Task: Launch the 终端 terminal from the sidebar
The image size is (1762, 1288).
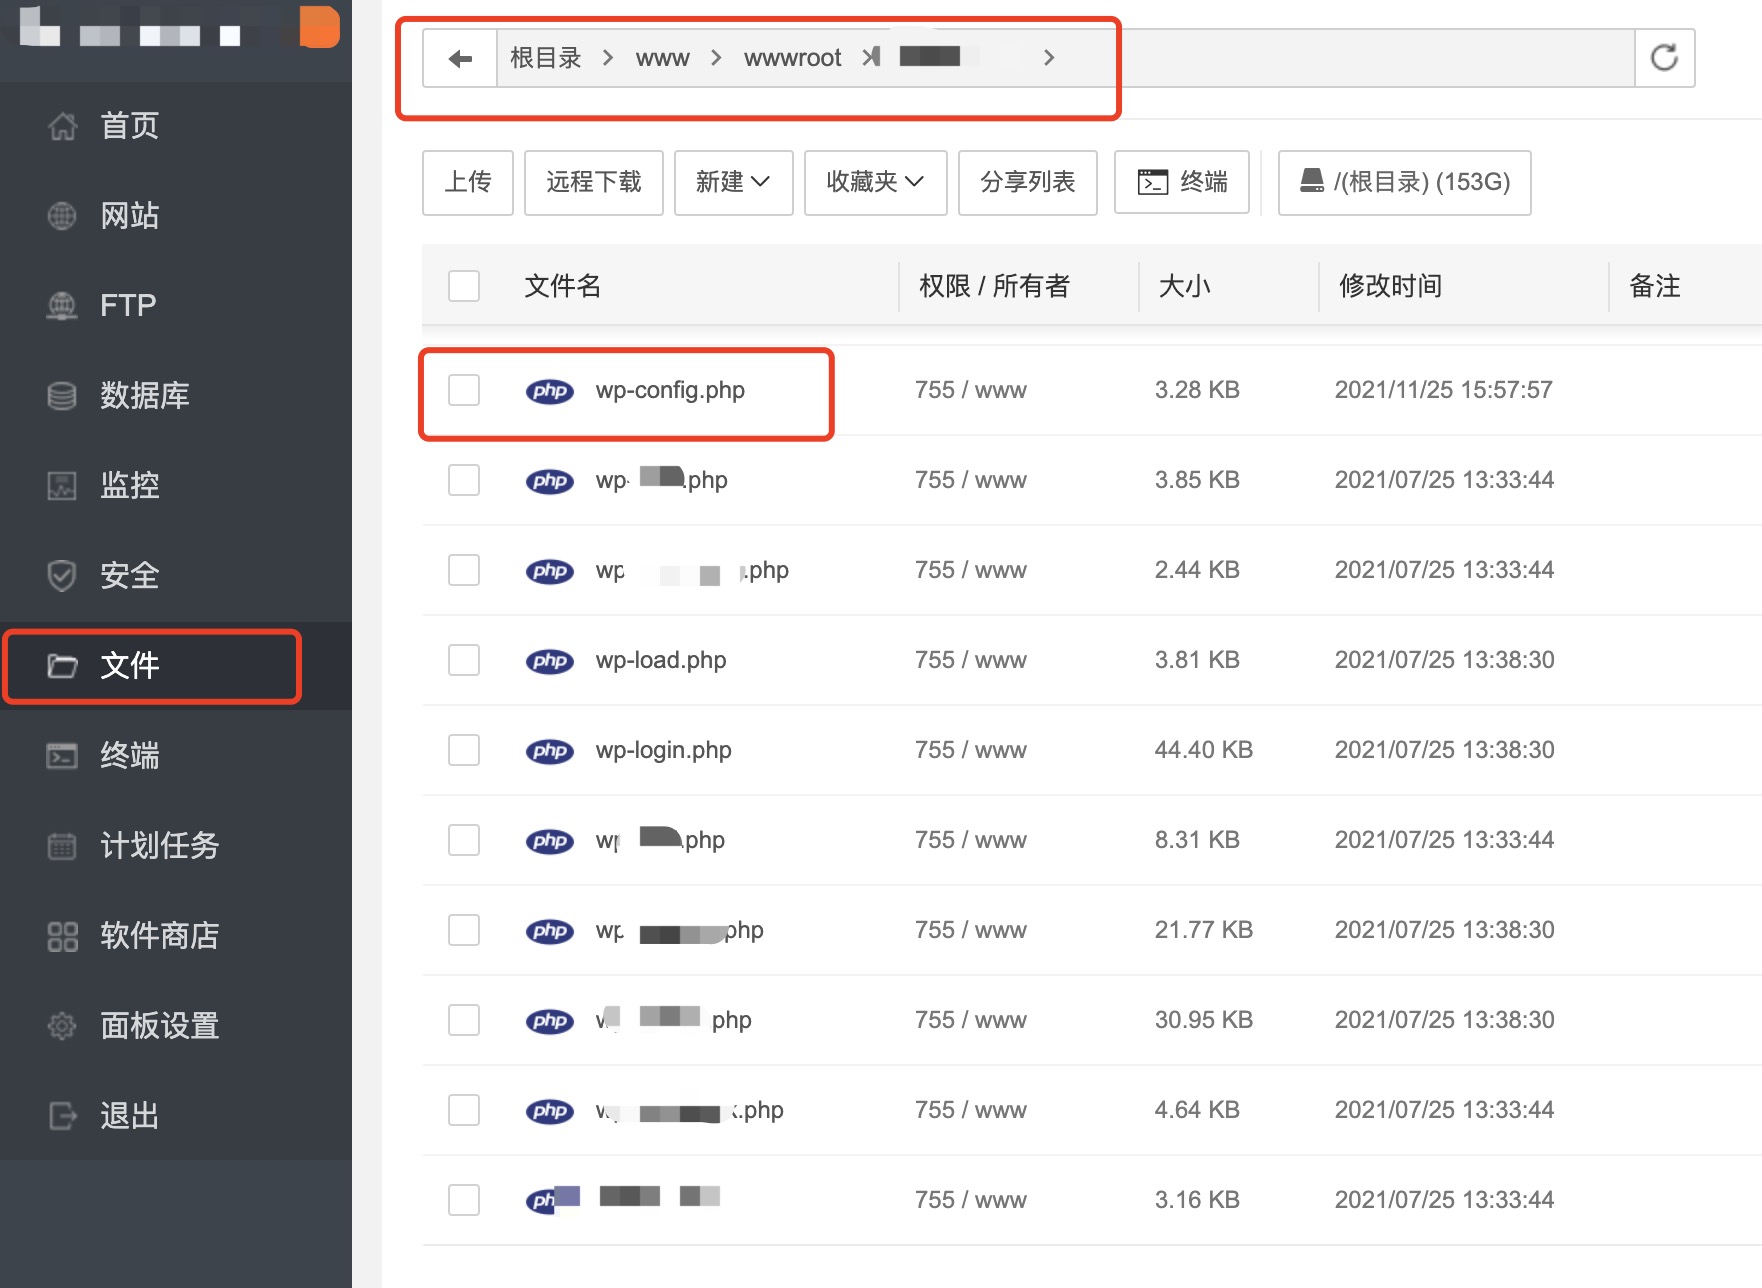Action: (129, 756)
